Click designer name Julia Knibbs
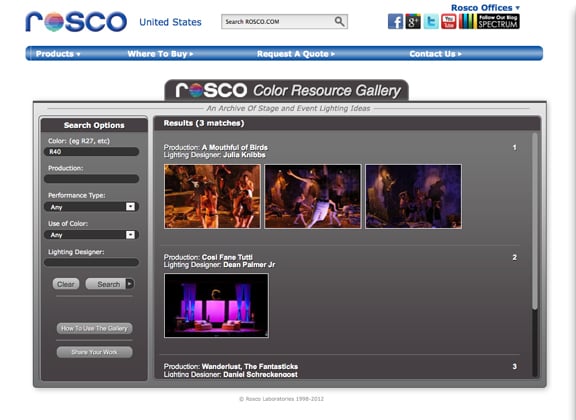This screenshot has width=576, height=420. (244, 155)
